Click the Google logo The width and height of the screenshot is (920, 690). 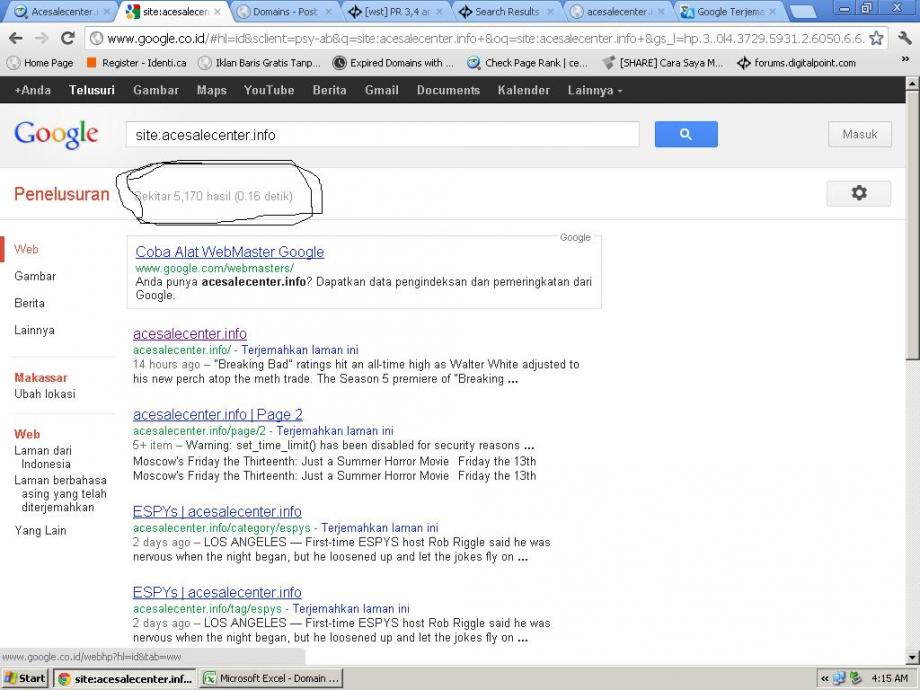pyautogui.click(x=56, y=134)
